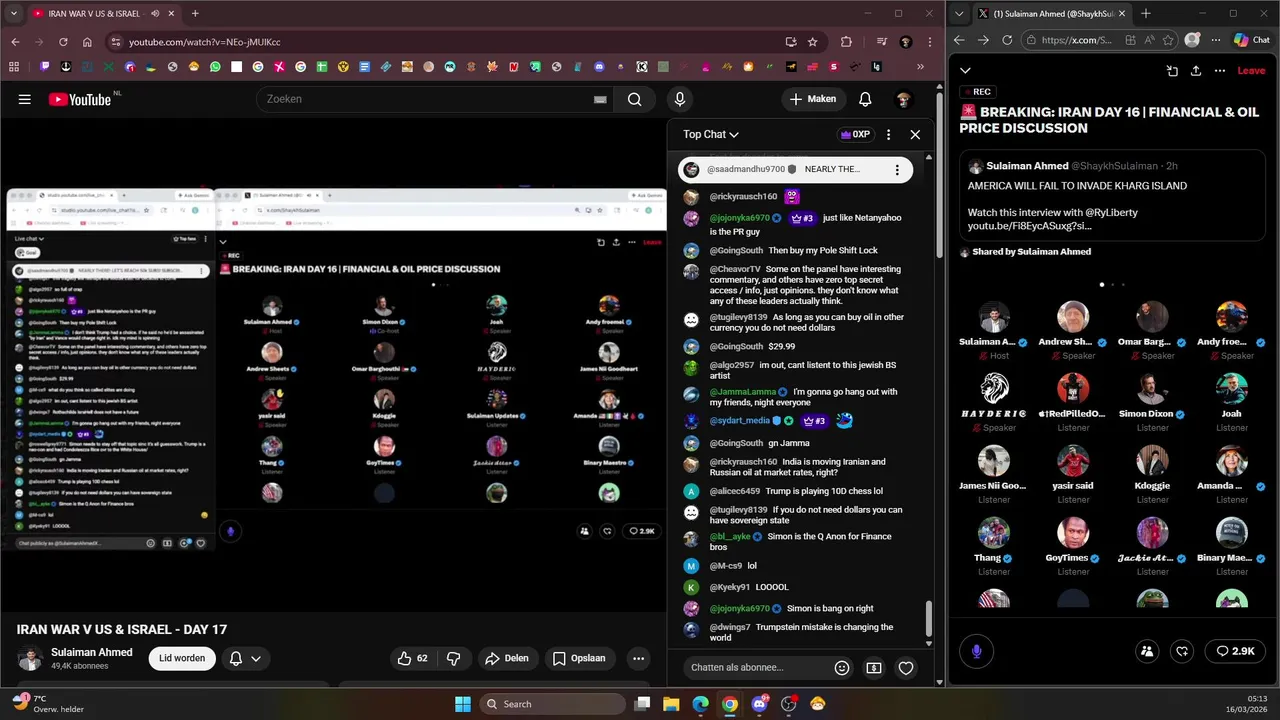This screenshot has width=1280, height=720.
Task: Open Copilot Chat in Edge
Action: click(x=1251, y=40)
